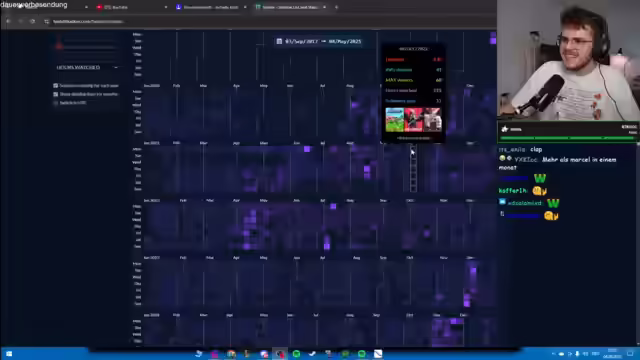This screenshot has width=640, height=360.
Task: Close the YouTube browser tab
Action: coord(166,7)
